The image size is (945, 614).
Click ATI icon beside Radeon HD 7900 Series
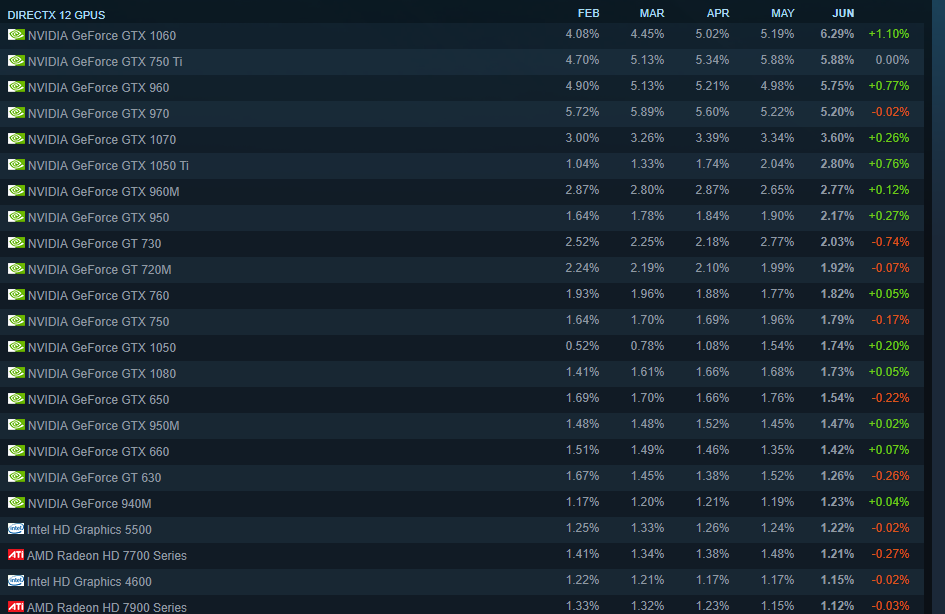[x=16, y=606]
